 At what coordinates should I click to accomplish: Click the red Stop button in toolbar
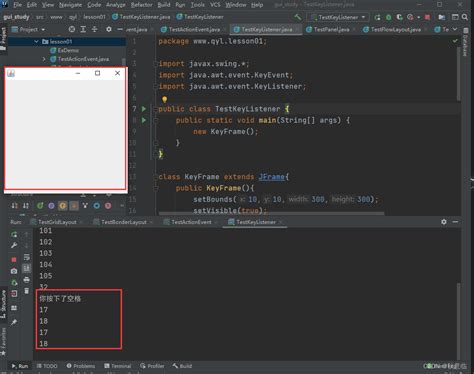coord(427,17)
